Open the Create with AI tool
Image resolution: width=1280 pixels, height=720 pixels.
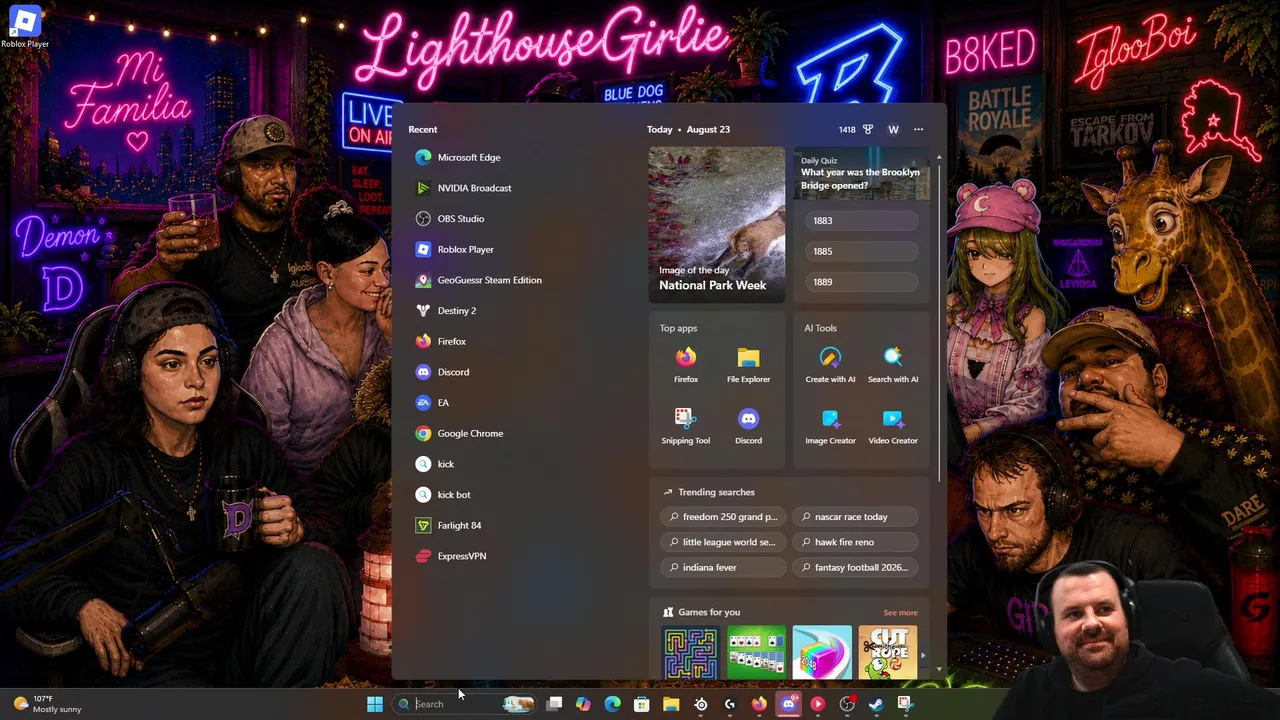click(x=830, y=365)
